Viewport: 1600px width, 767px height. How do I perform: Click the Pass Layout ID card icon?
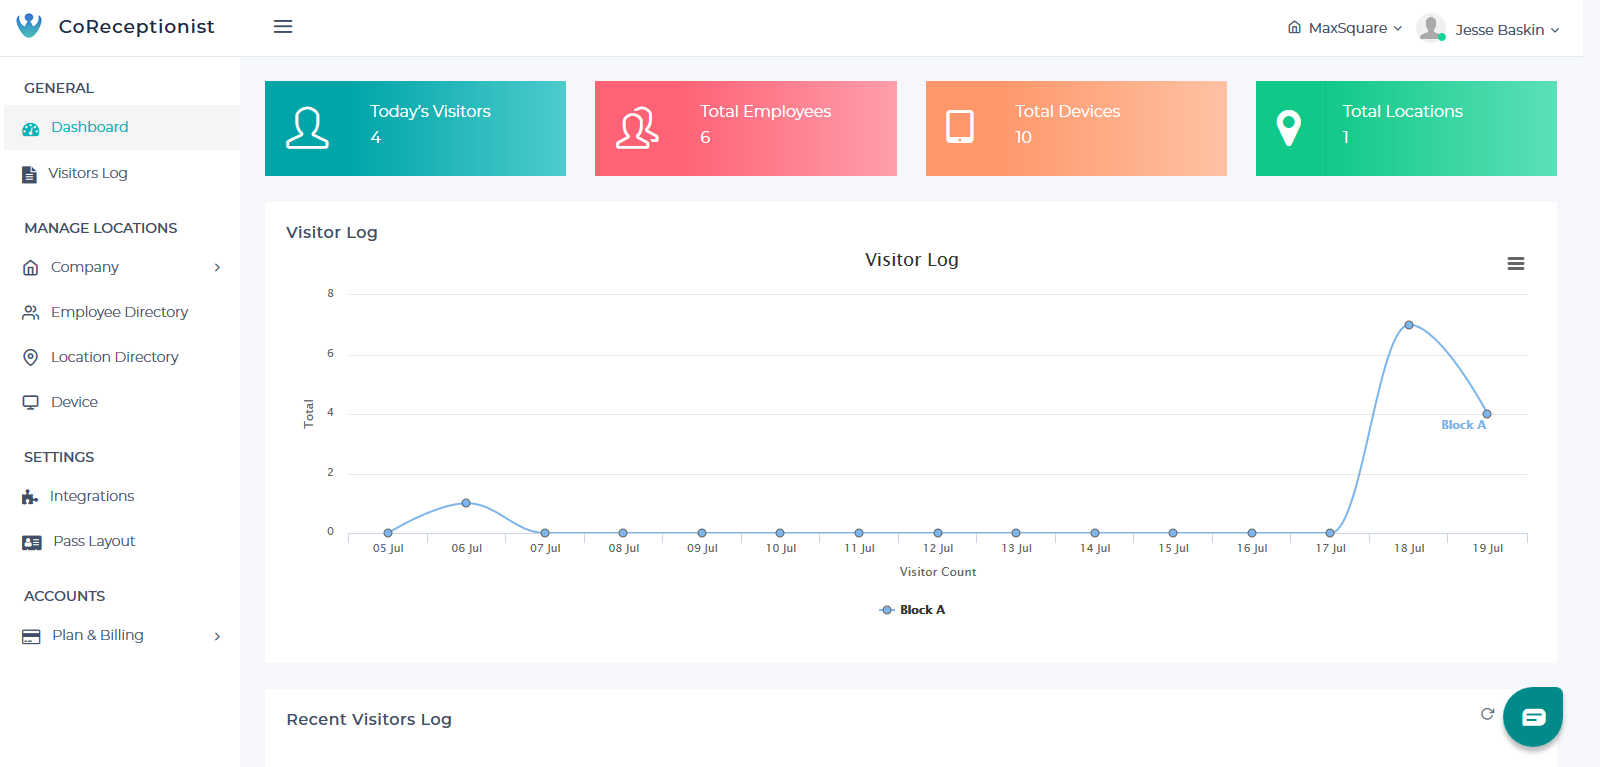tap(32, 542)
